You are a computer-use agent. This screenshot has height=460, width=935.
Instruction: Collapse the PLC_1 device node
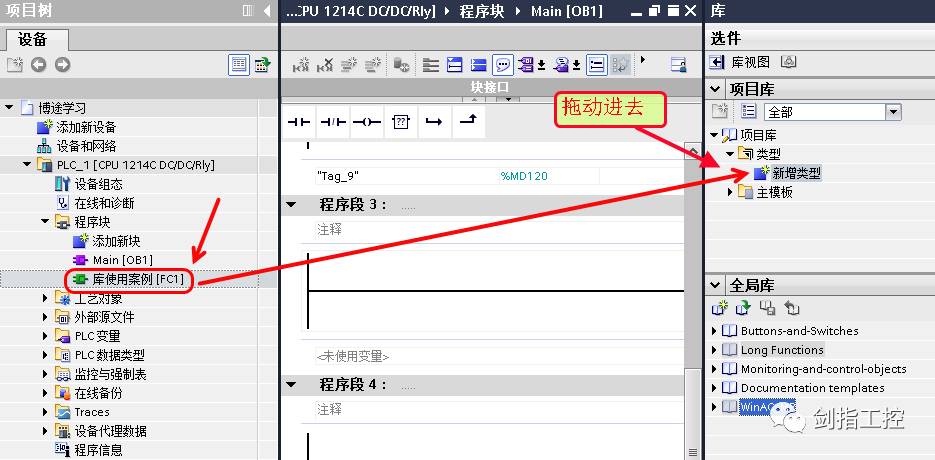(x=27, y=165)
